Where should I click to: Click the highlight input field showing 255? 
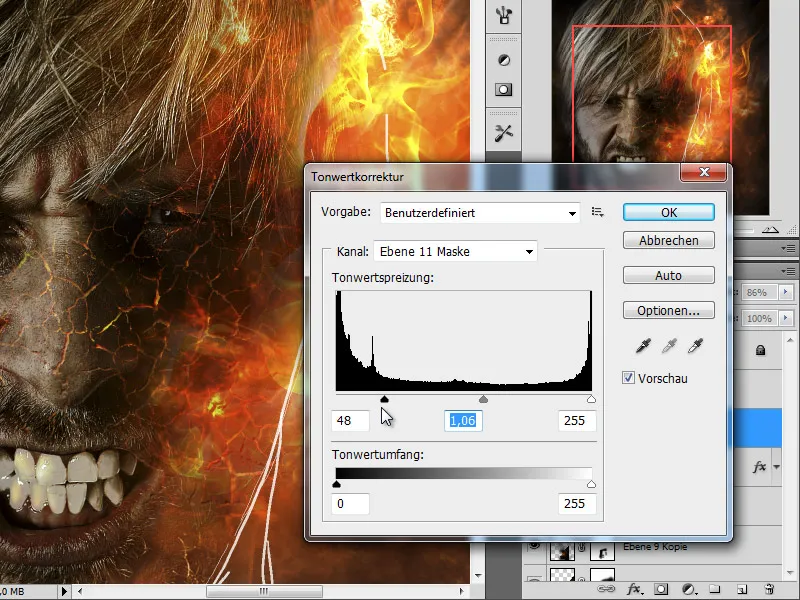point(577,420)
